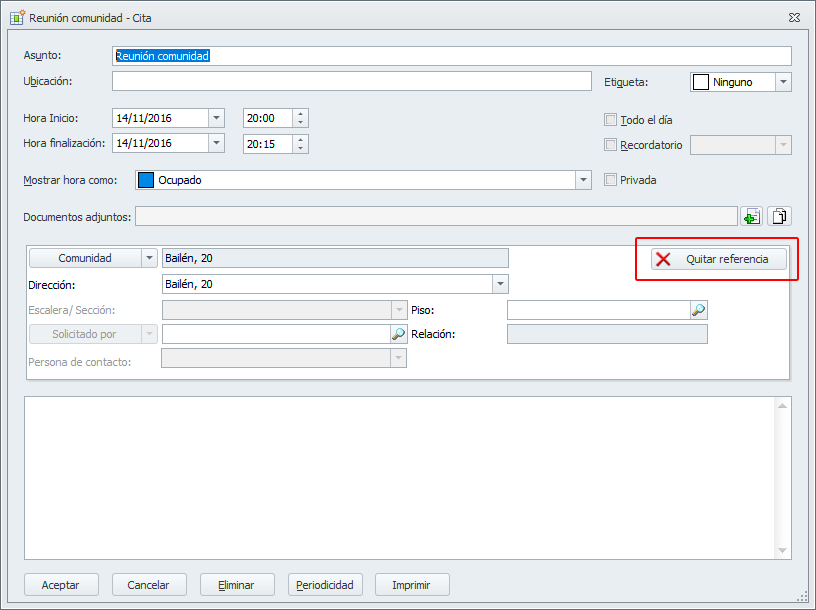Click the Ubicación input field
The width and height of the screenshot is (816, 610).
(x=352, y=81)
